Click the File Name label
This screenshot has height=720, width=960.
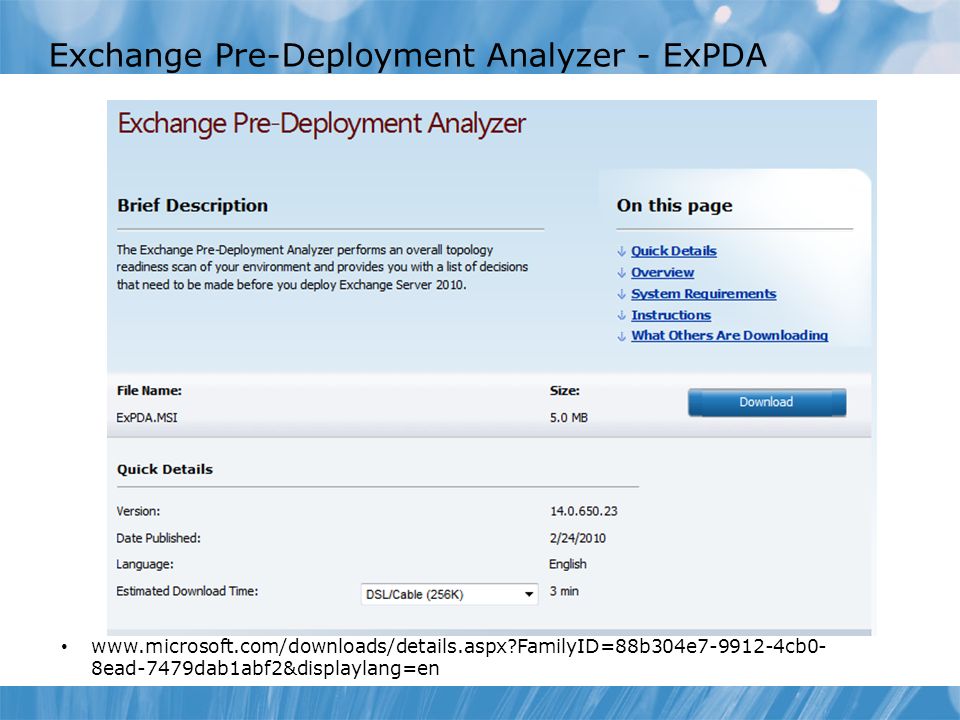tap(149, 391)
